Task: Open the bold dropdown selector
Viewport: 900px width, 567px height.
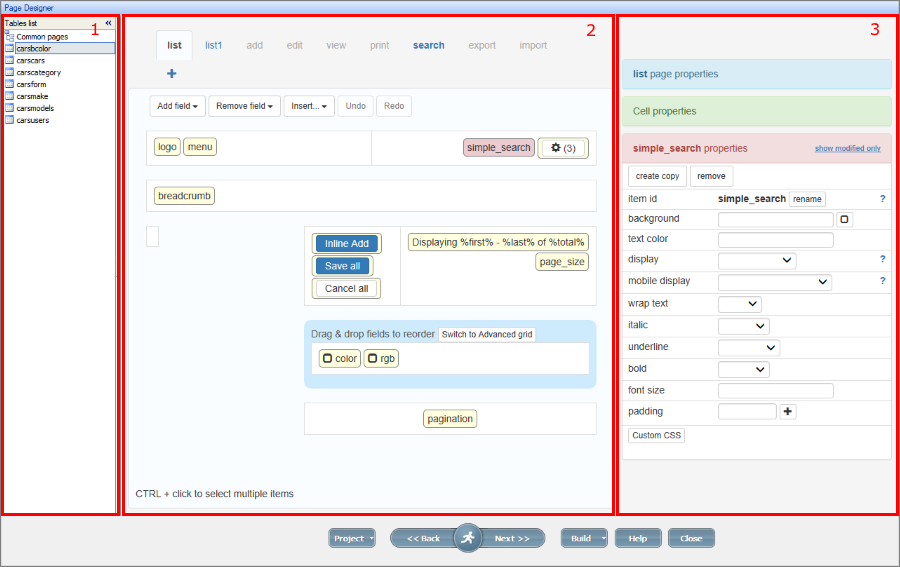Action: [743, 369]
